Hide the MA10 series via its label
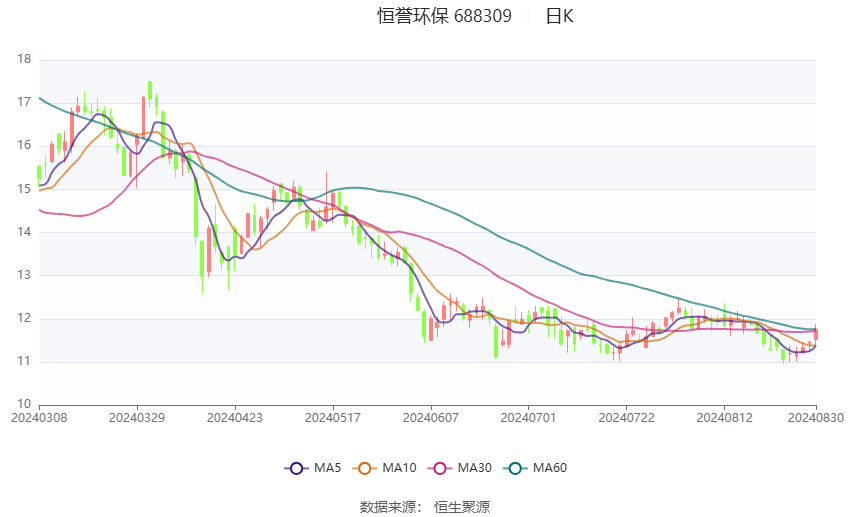Viewport: 850px width, 517px height. pos(400,468)
